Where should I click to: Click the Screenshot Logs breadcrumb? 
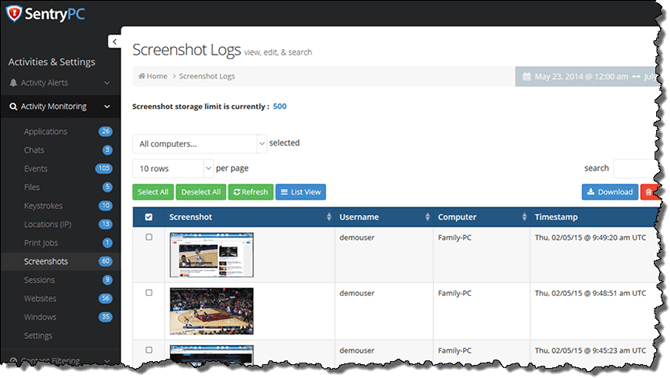pyautogui.click(x=207, y=76)
